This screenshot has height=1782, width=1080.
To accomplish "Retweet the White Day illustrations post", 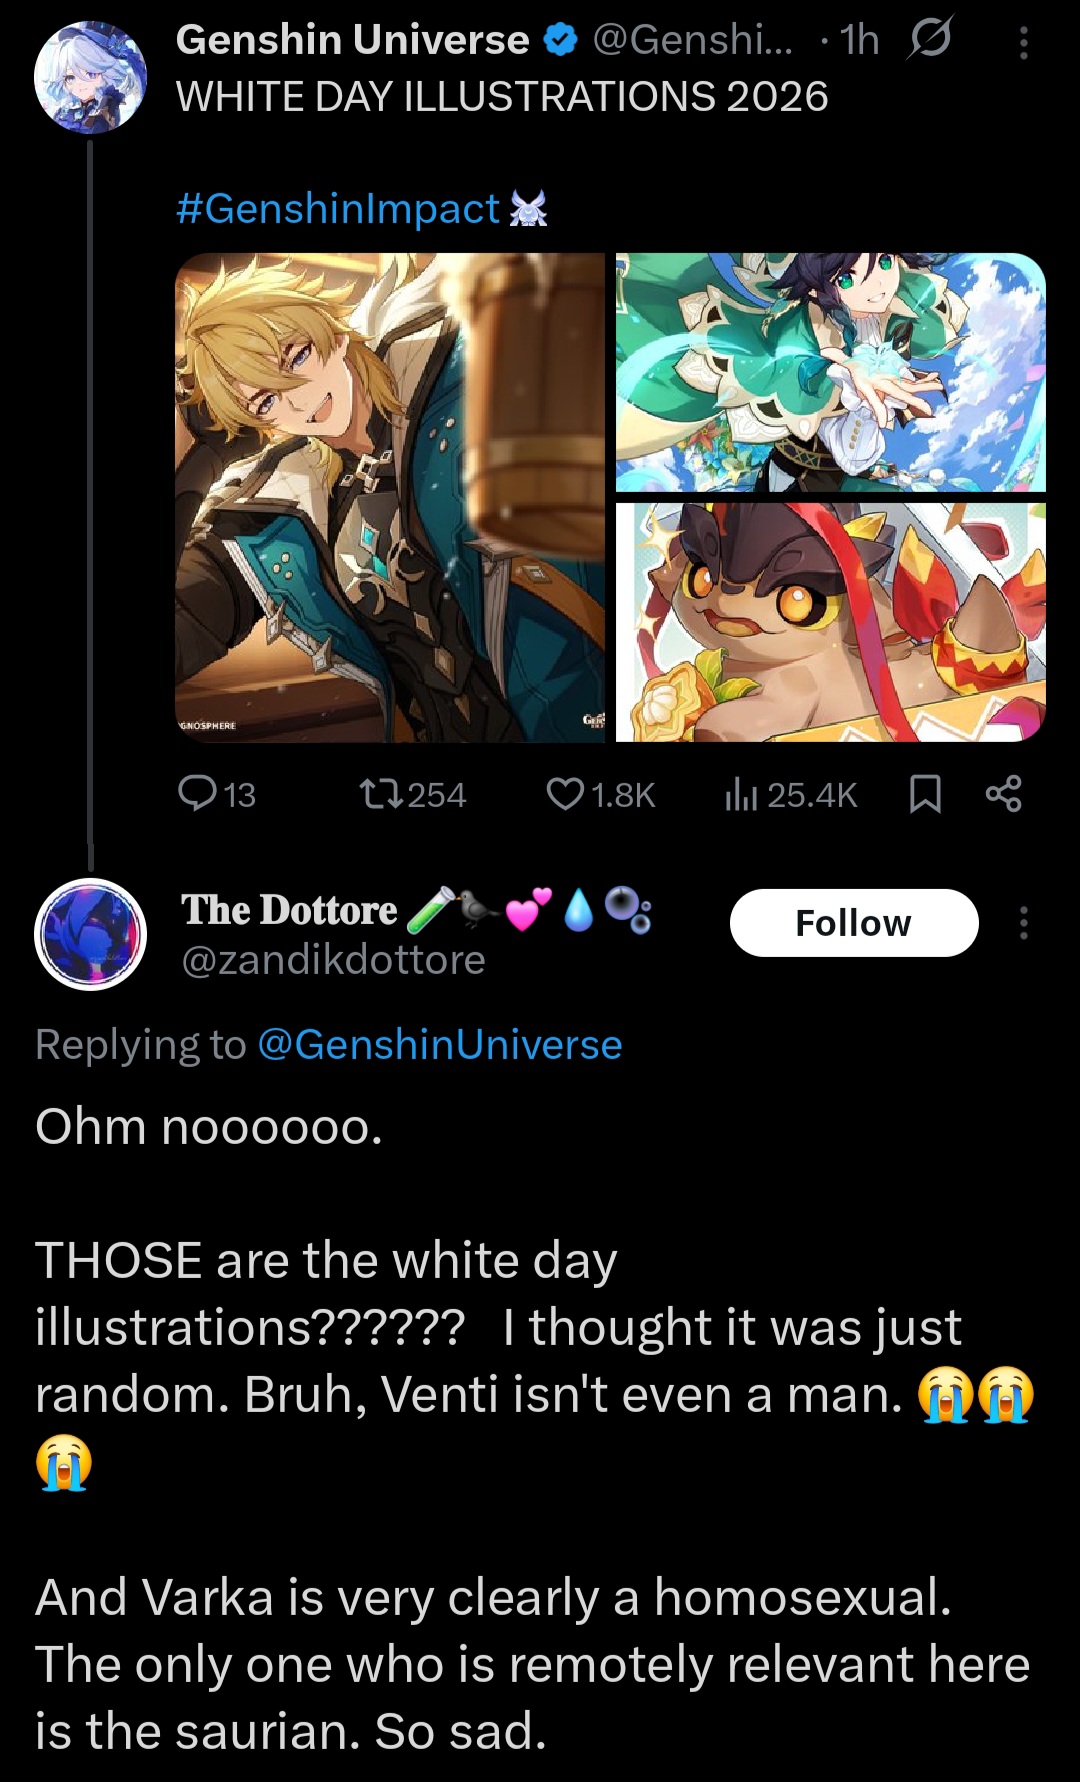I will click(x=412, y=795).
